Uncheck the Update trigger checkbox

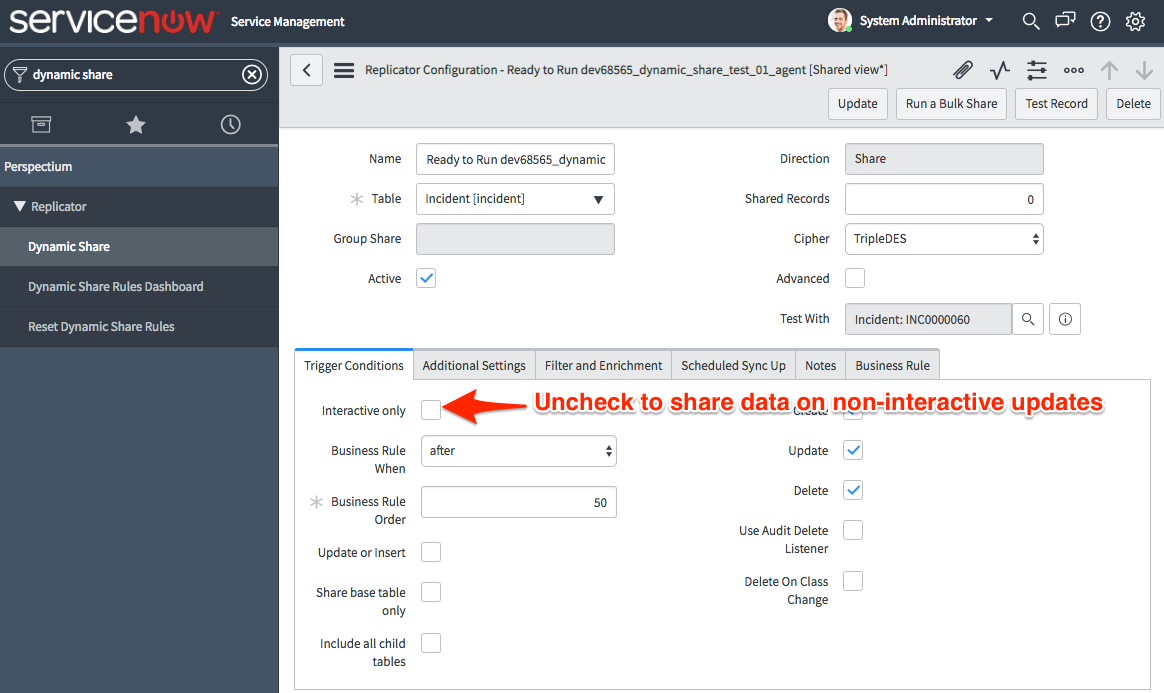click(x=853, y=450)
